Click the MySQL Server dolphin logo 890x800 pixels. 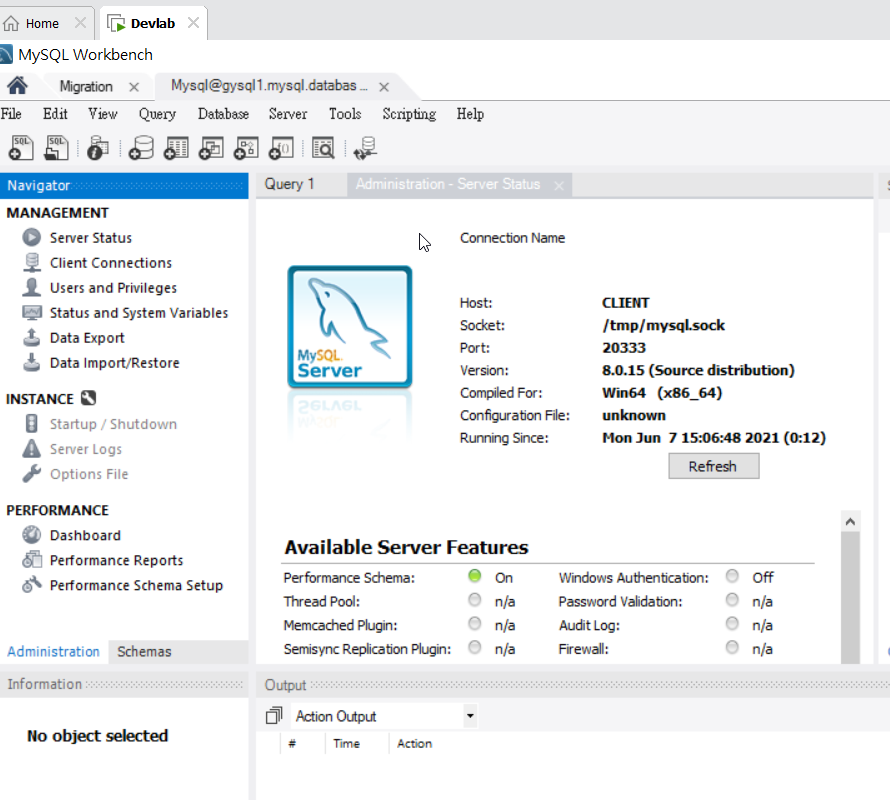[350, 327]
